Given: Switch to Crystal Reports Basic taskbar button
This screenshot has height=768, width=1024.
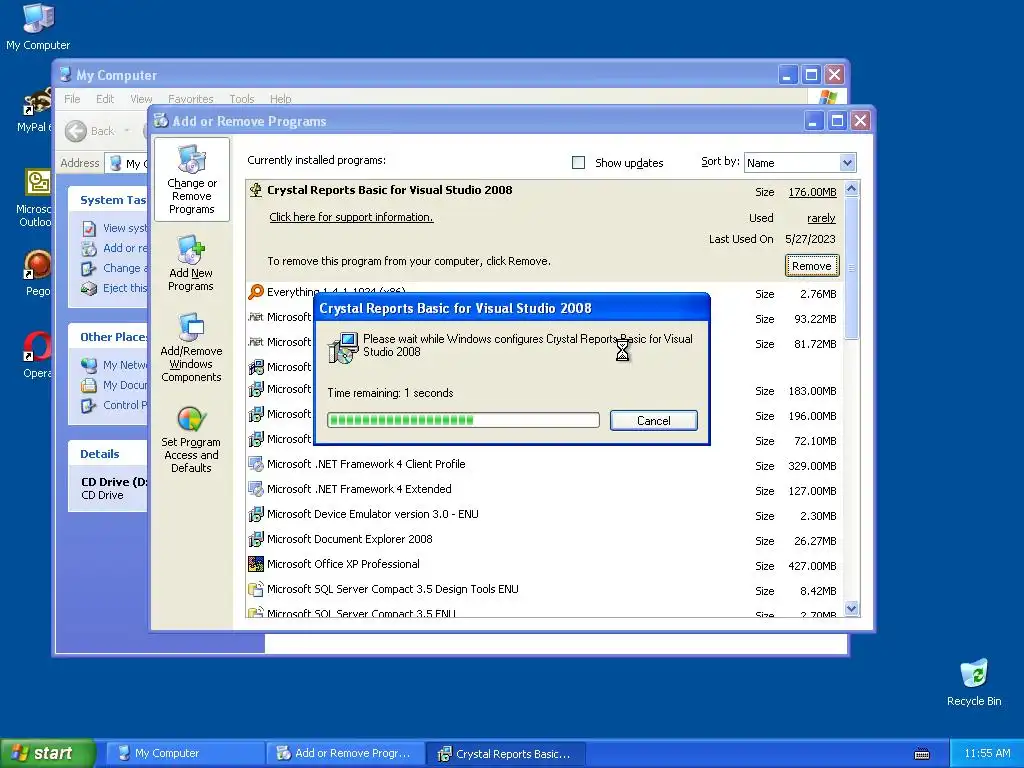Looking at the screenshot, I should (505, 753).
